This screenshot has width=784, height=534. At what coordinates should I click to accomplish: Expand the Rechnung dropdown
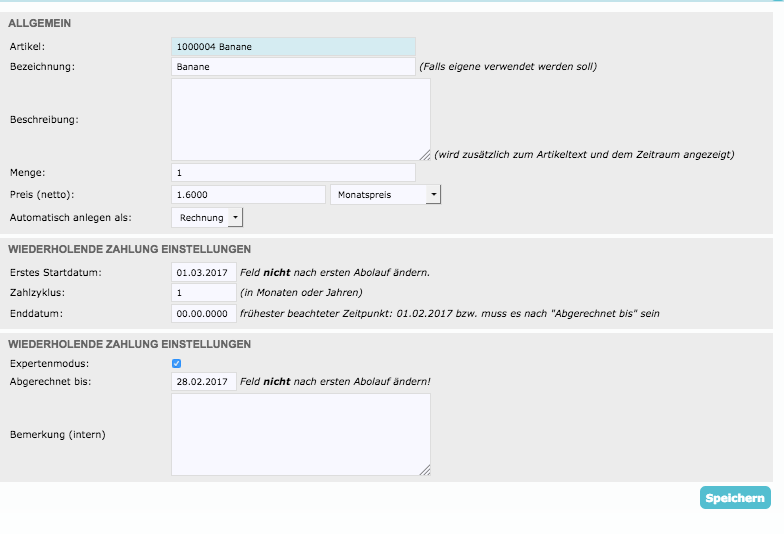207,217
